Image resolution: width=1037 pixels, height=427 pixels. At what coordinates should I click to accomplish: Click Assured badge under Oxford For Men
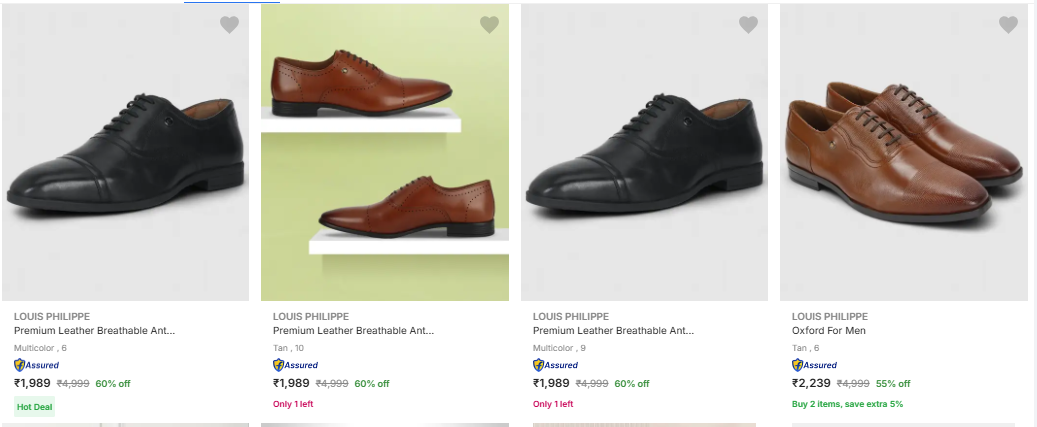pyautogui.click(x=814, y=365)
